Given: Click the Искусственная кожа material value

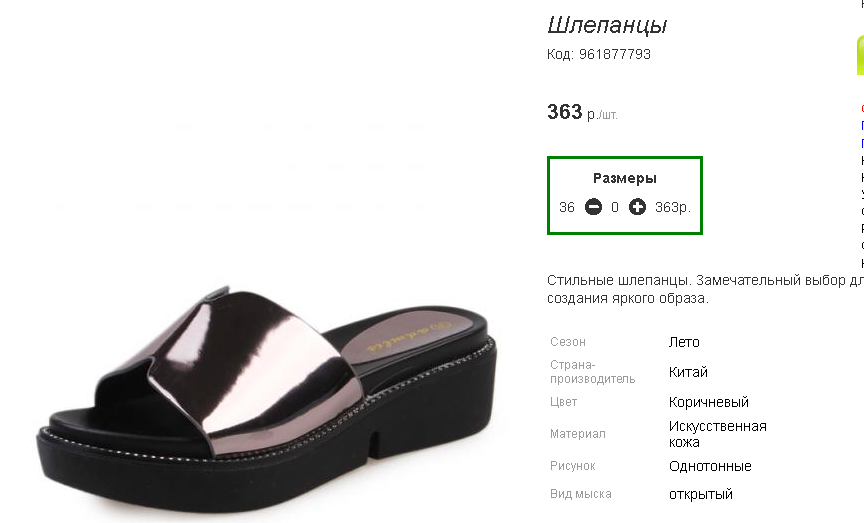Looking at the screenshot, I should (x=717, y=434).
